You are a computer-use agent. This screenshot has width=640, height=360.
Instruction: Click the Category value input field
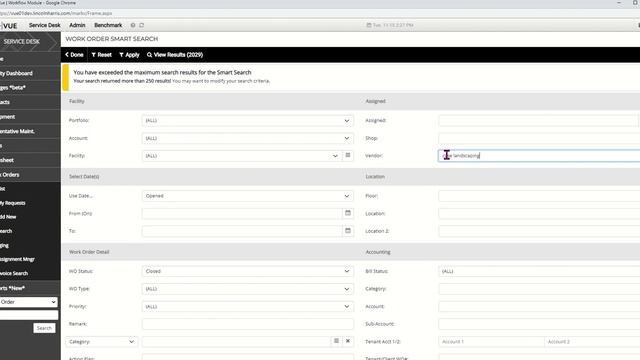[236, 341]
